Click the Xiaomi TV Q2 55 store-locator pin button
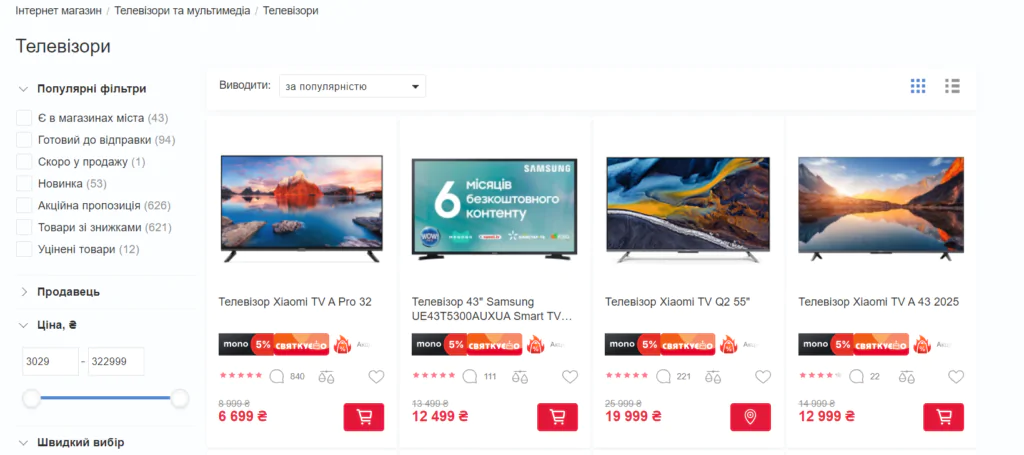 pyautogui.click(x=750, y=417)
